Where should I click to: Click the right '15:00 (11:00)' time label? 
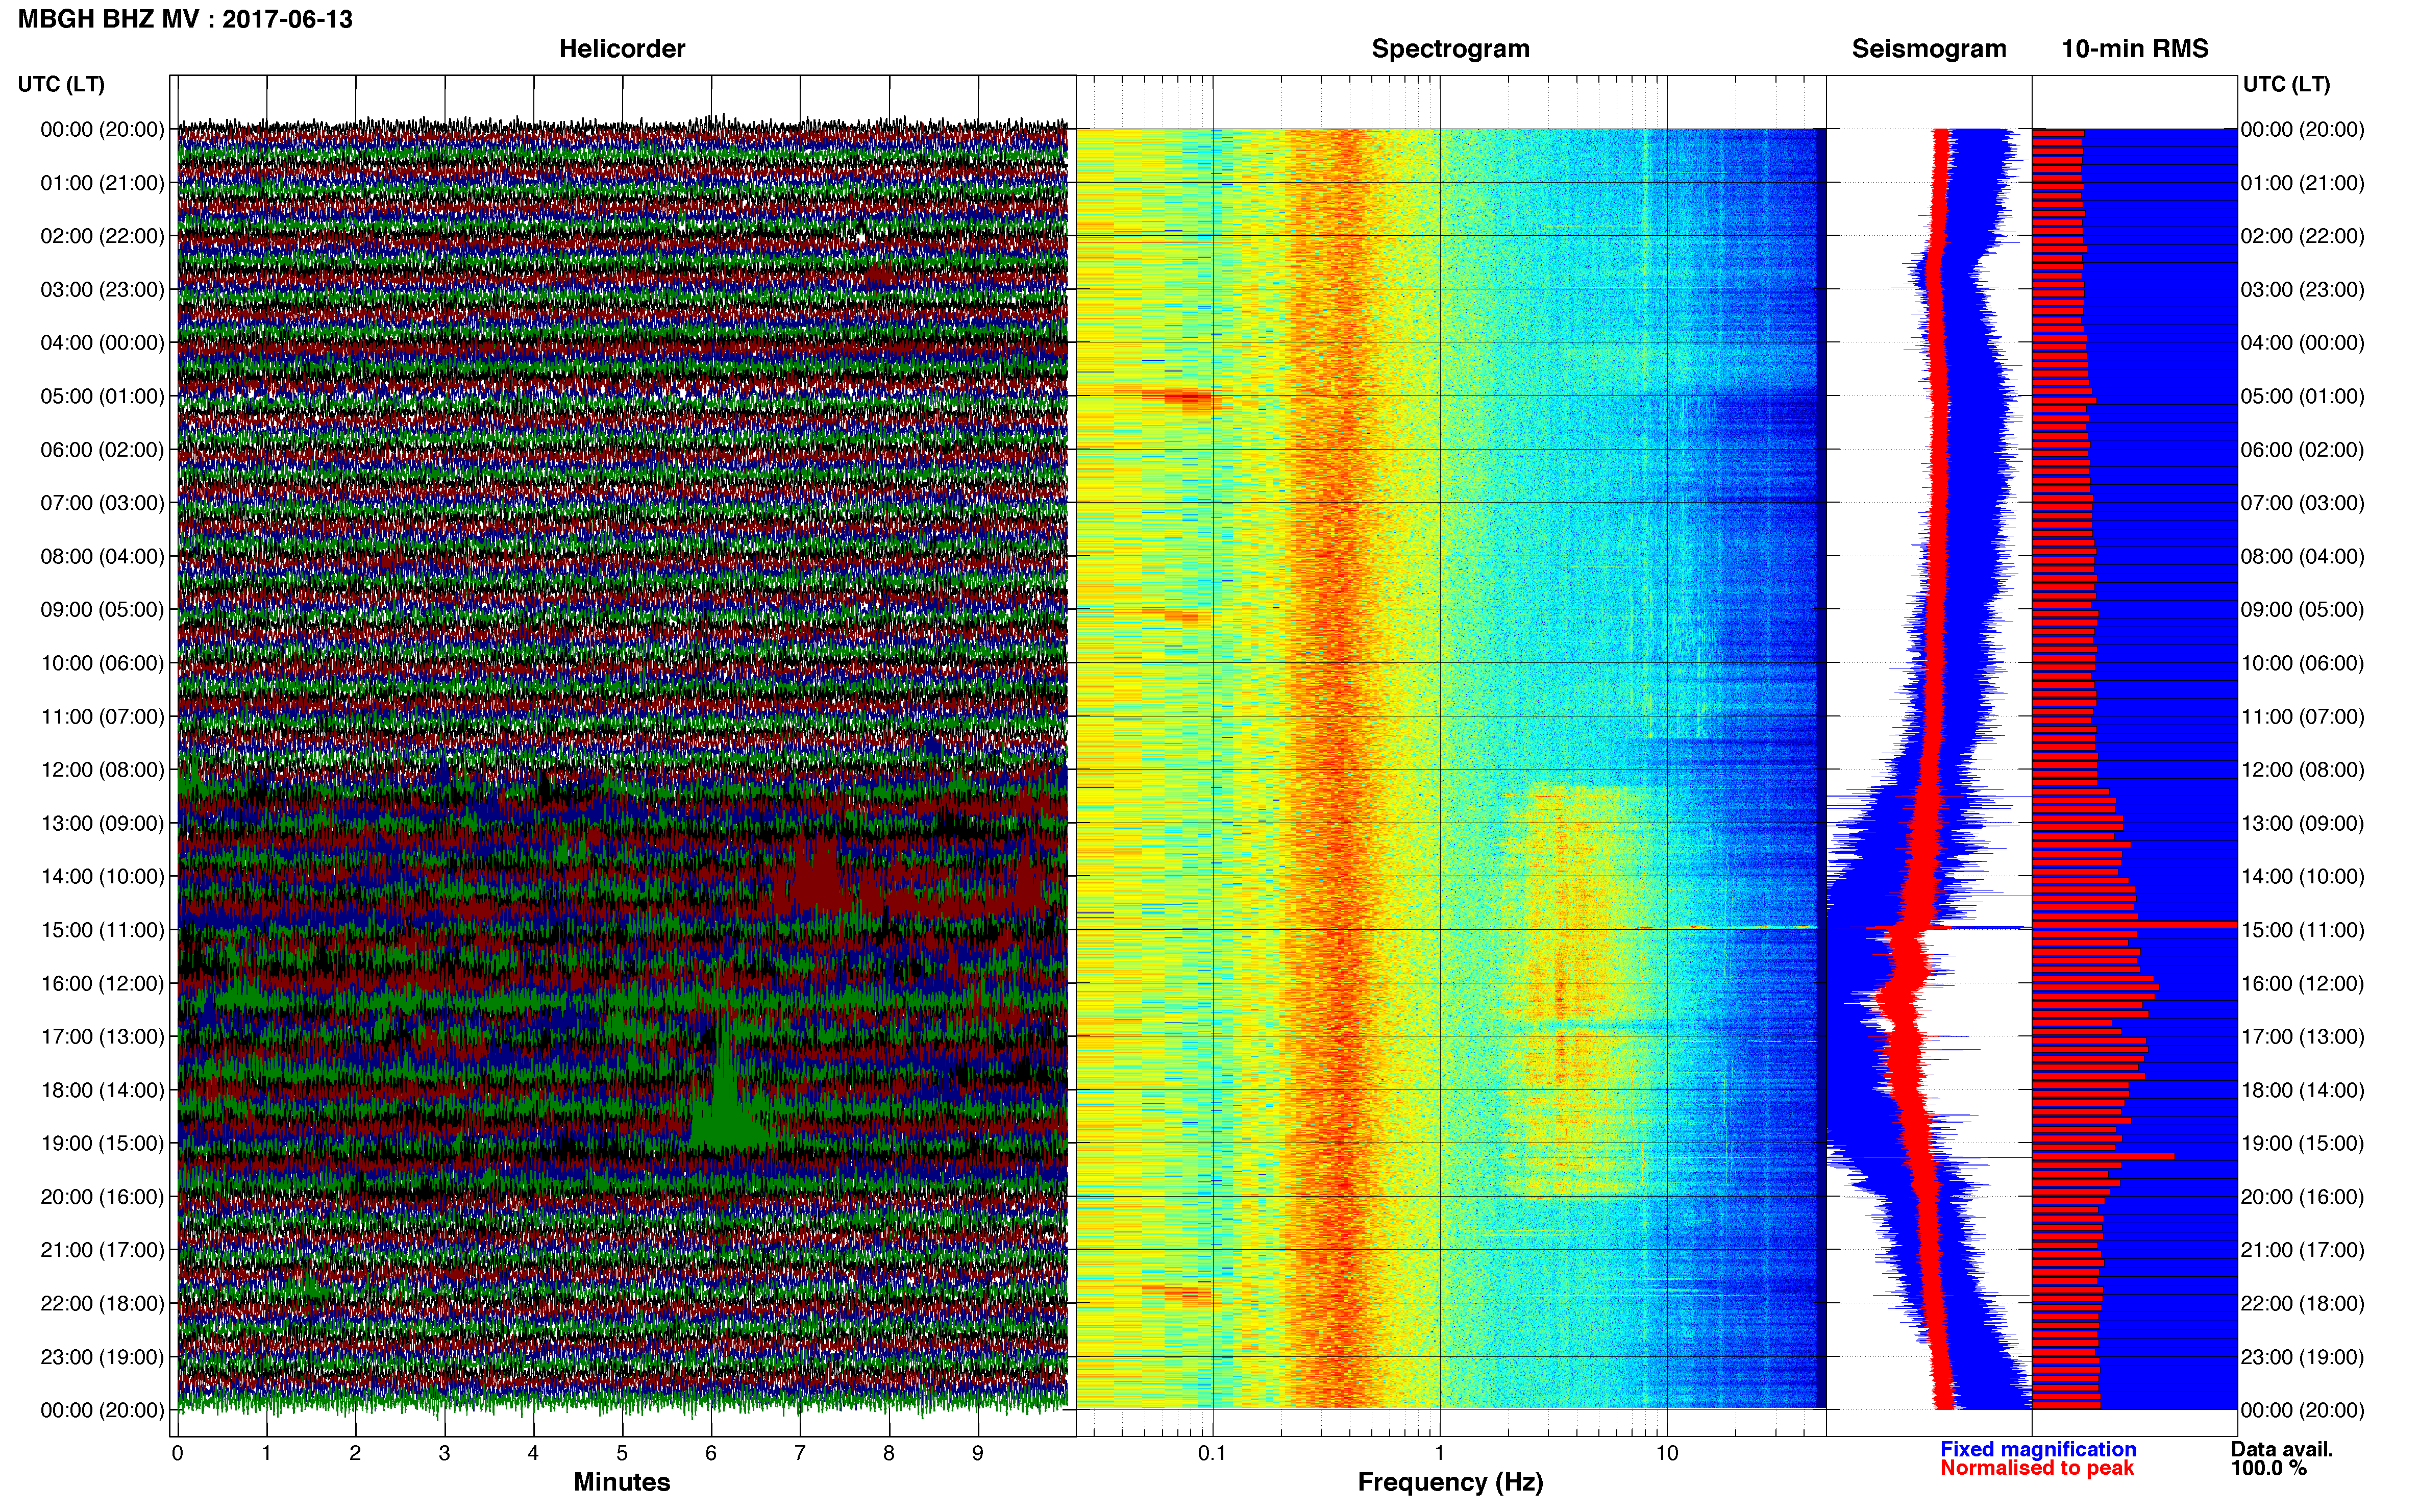point(2302,930)
